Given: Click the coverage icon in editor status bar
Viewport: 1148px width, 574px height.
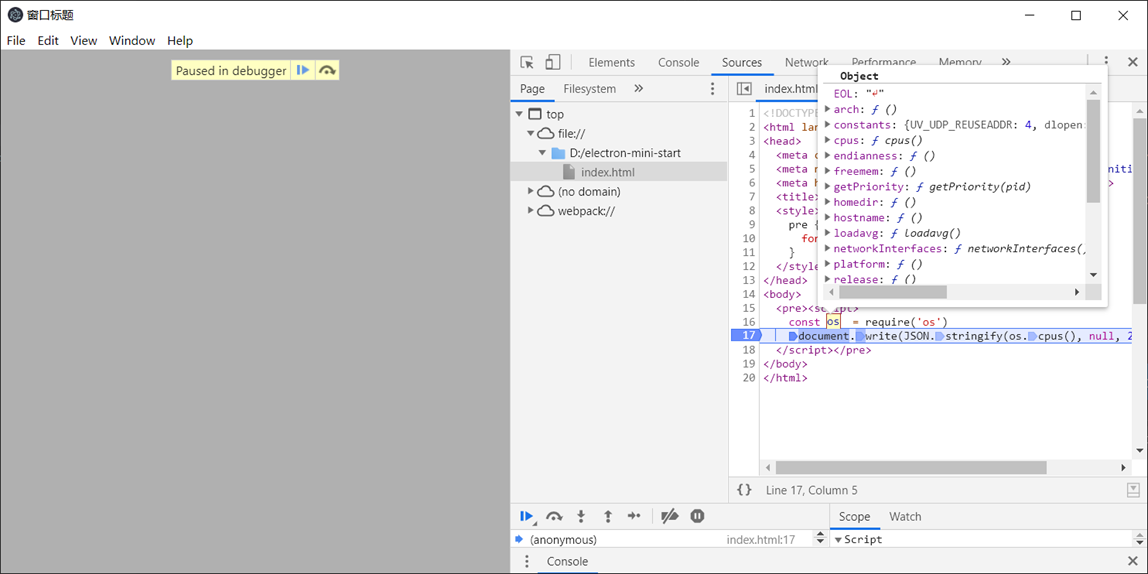Looking at the screenshot, I should pyautogui.click(x=1134, y=490).
